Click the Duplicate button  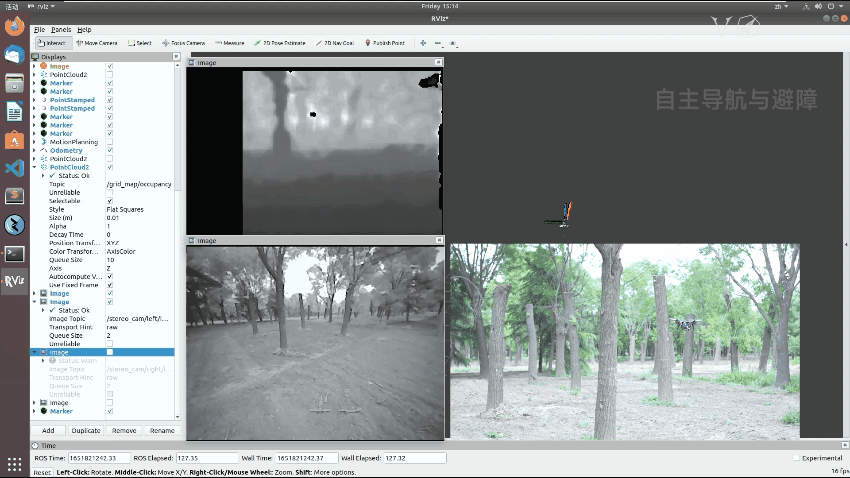point(86,430)
